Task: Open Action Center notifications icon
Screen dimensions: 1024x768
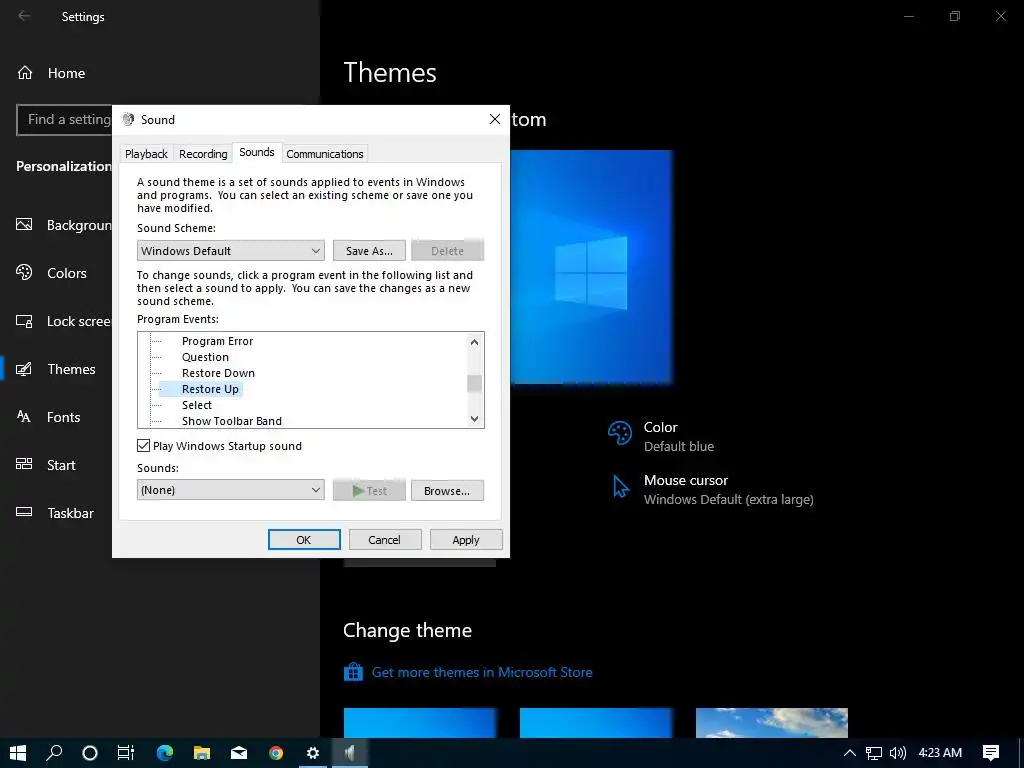Action: pos(991,753)
